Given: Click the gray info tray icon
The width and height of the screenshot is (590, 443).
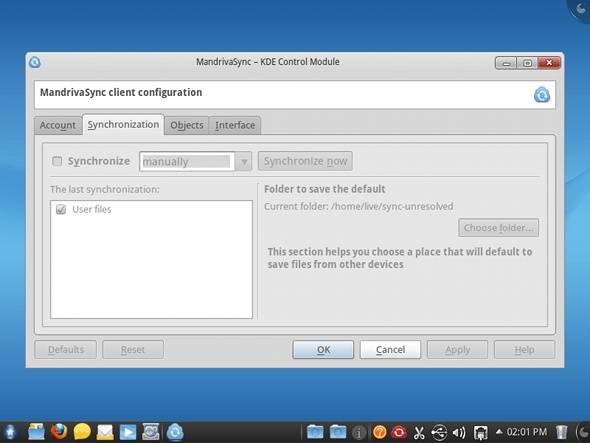Looking at the screenshot, I should (x=359, y=432).
